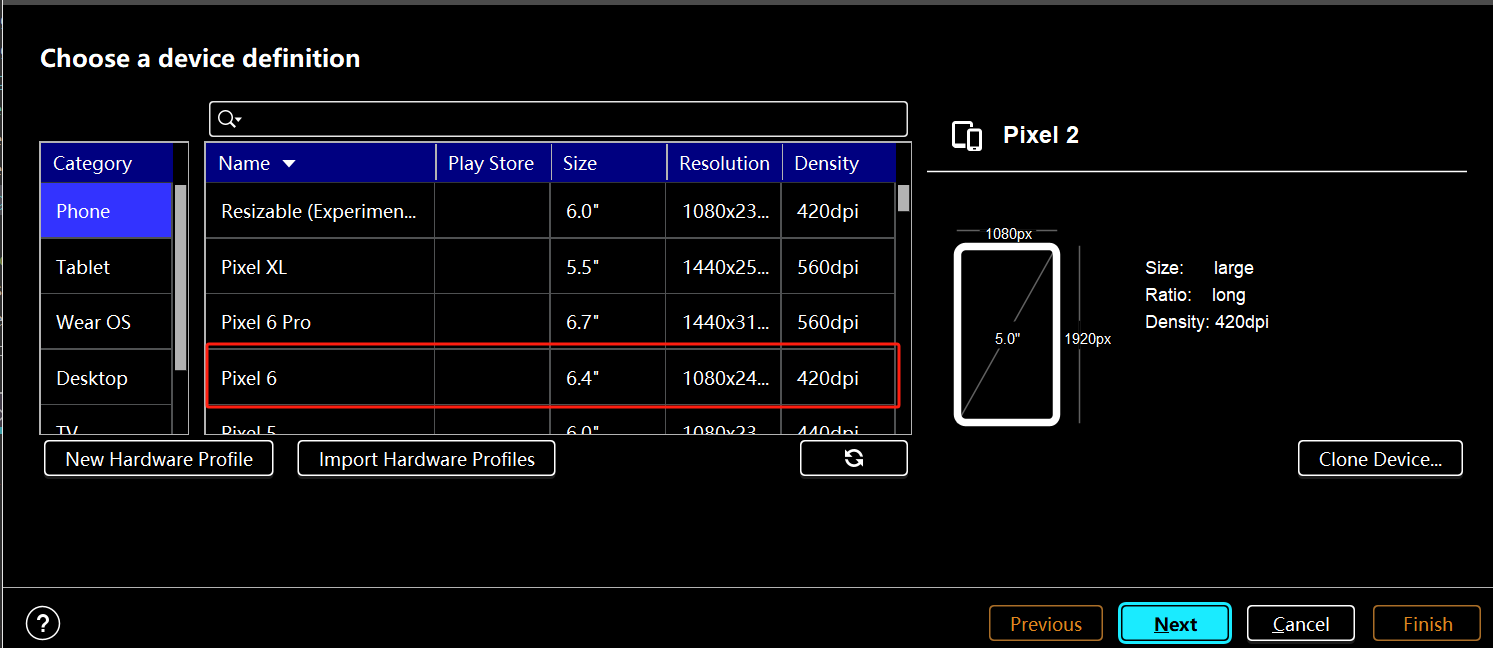Click the Previous button
The width and height of the screenshot is (1493, 648).
(1046, 624)
